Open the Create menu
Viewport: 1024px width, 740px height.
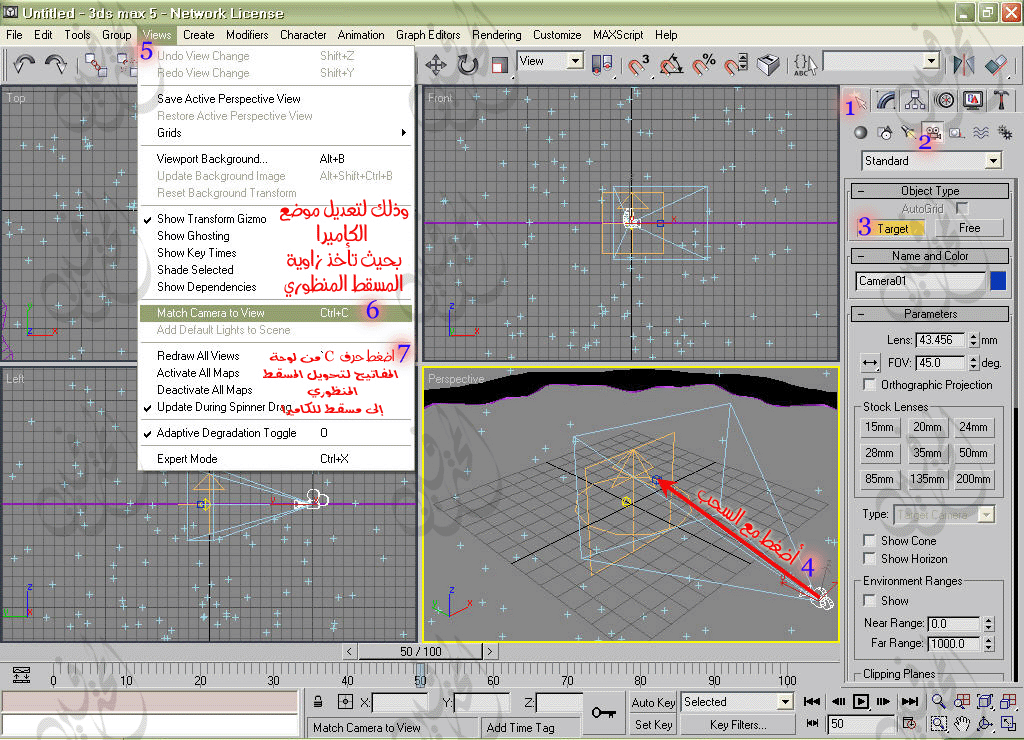click(198, 35)
